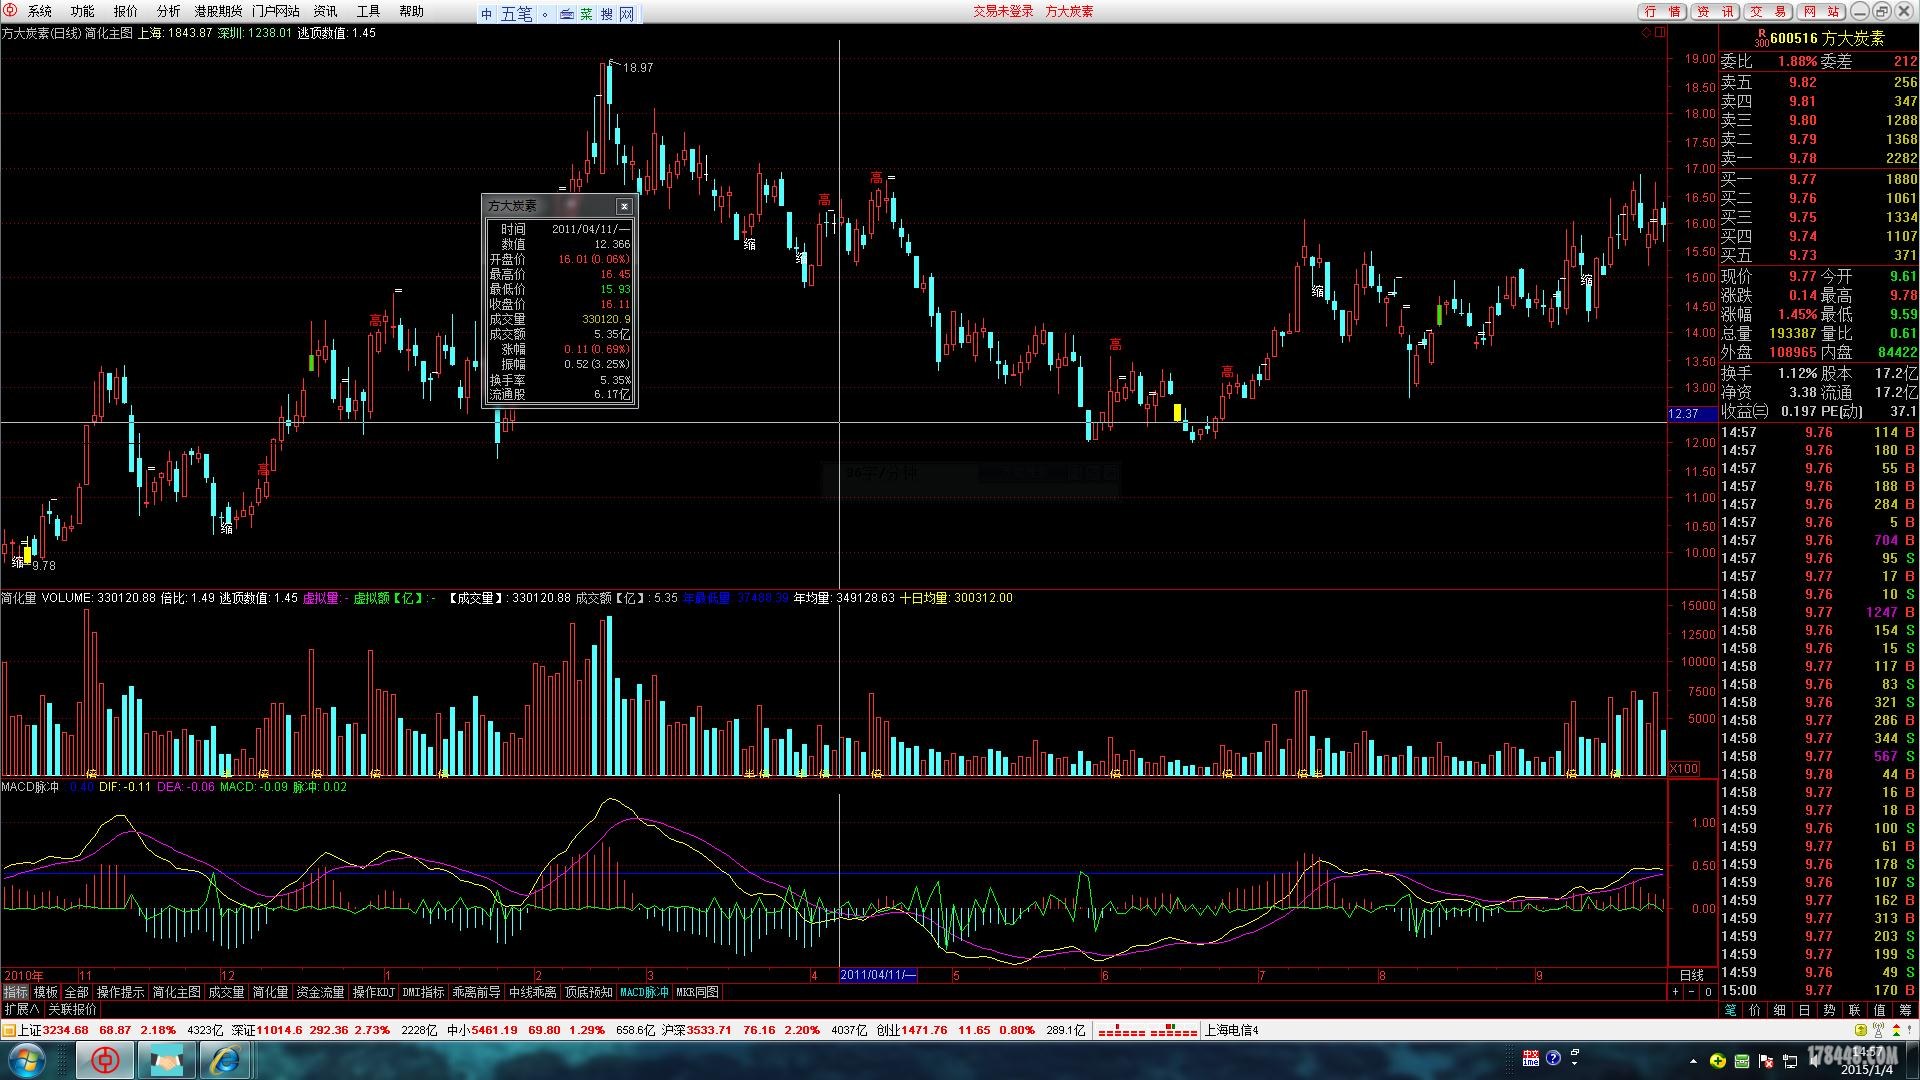Click the square panel toggle icon above price axis
The image size is (1920, 1080).
click(1660, 33)
